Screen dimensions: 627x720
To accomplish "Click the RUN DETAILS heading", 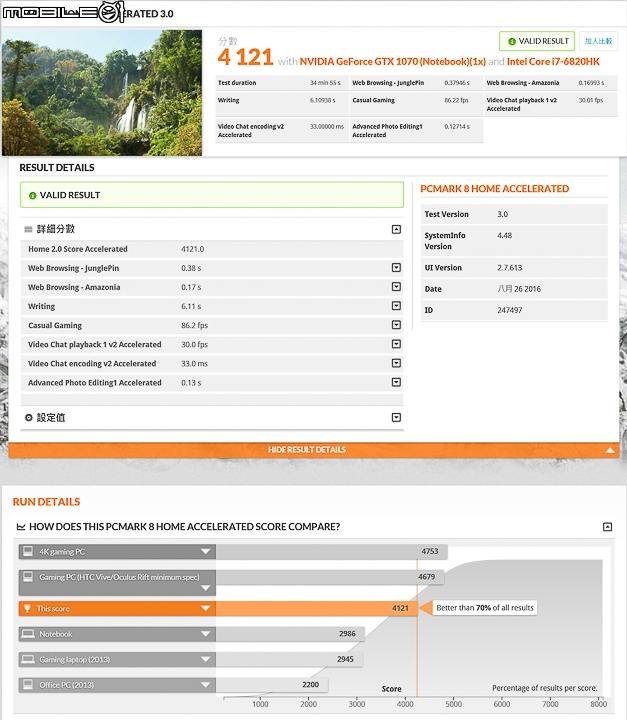I will (x=46, y=502).
